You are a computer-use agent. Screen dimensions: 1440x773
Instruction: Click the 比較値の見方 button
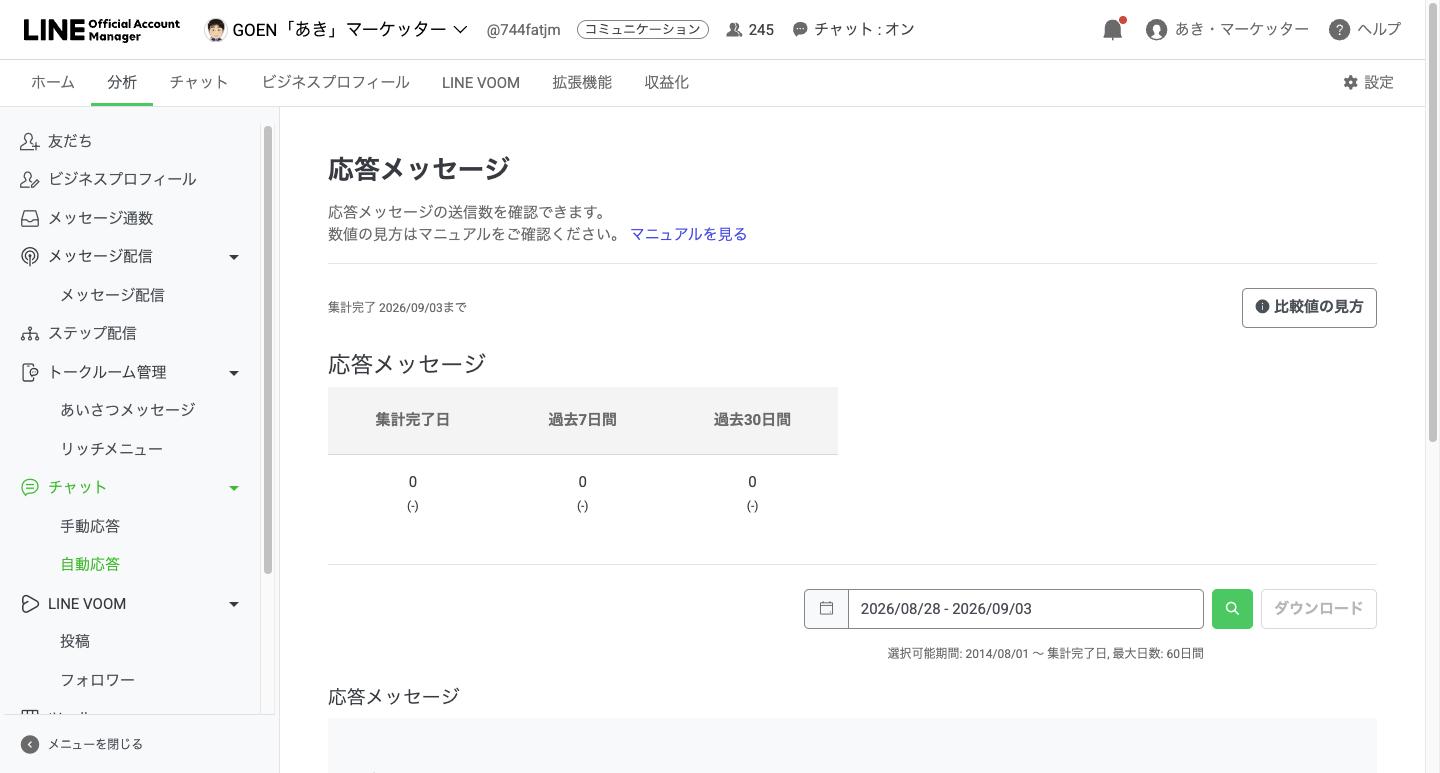[1309, 308]
